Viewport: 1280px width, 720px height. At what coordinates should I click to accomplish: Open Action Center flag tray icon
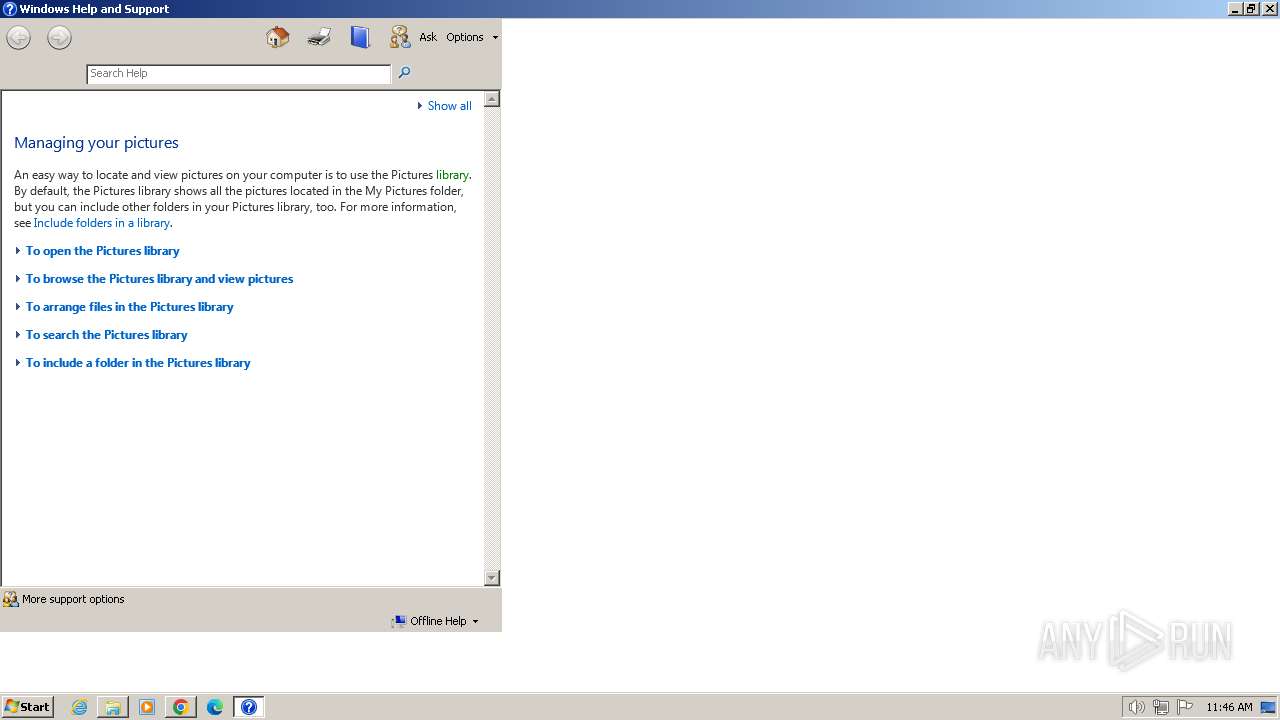pos(1185,707)
